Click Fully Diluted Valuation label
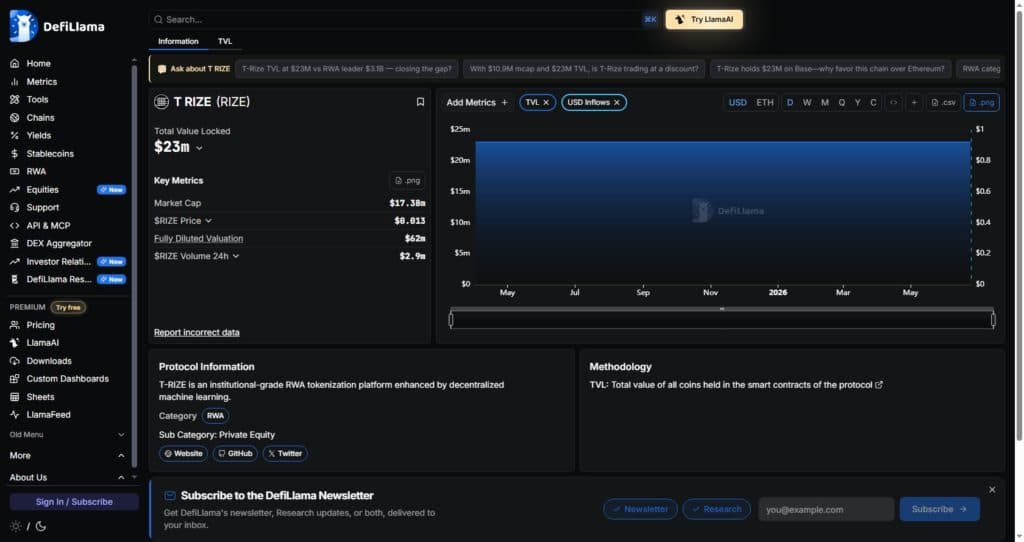 tap(199, 238)
